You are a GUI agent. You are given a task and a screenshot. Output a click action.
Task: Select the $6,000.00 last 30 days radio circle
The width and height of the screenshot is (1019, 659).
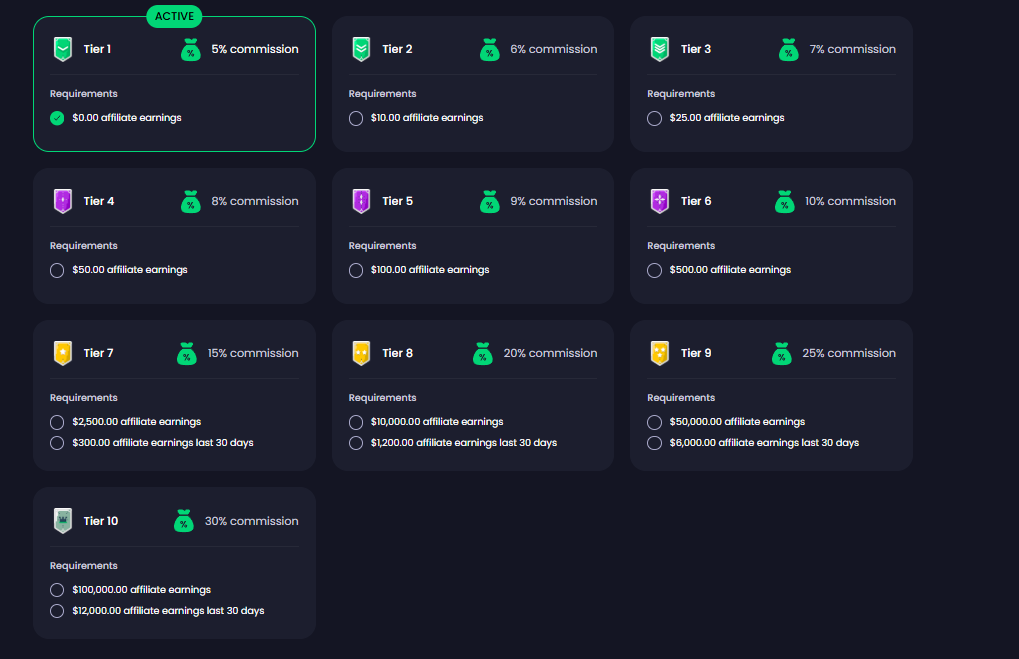pyautogui.click(x=654, y=443)
